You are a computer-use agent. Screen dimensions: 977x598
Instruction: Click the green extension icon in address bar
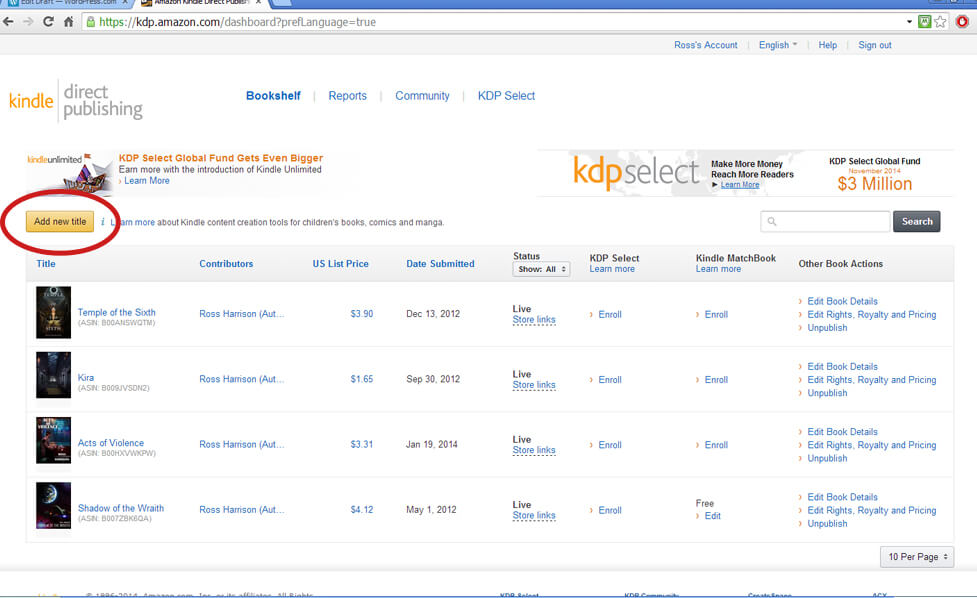click(x=925, y=22)
